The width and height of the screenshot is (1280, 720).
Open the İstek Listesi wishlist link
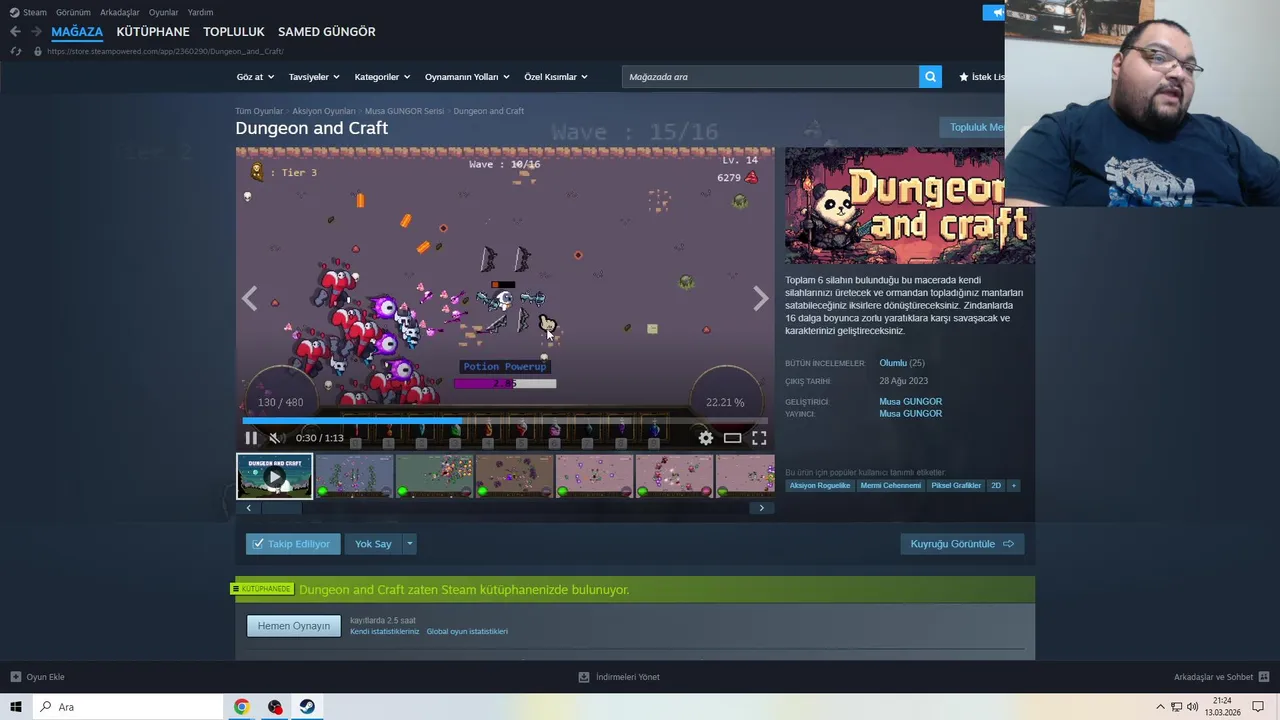(x=982, y=77)
